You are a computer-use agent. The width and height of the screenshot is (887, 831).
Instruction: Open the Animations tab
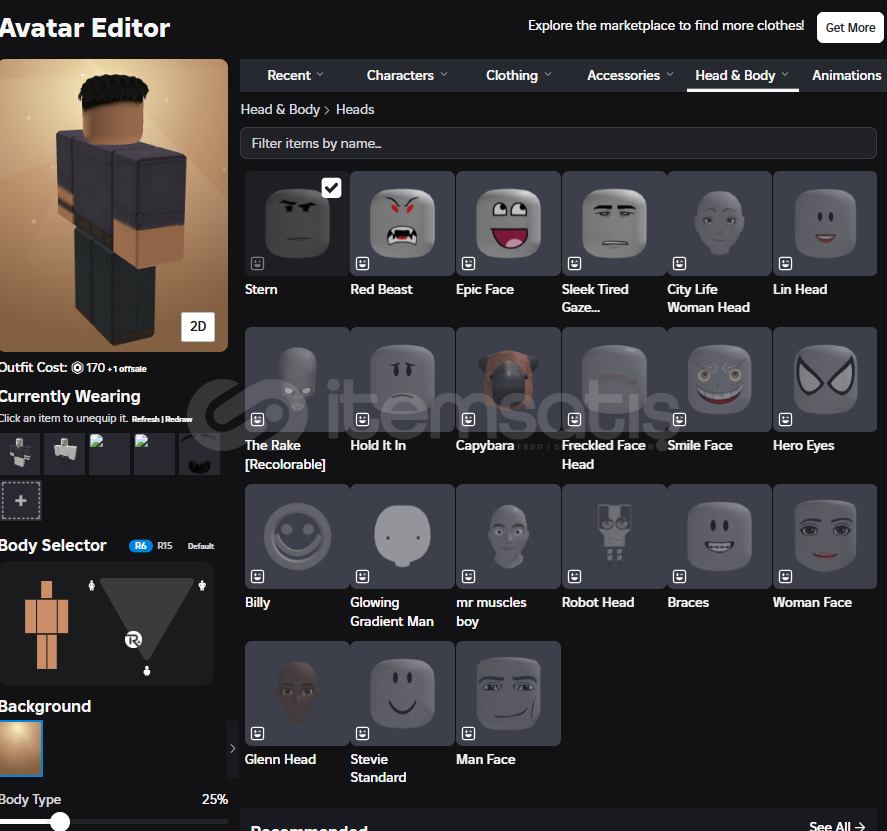(x=847, y=75)
